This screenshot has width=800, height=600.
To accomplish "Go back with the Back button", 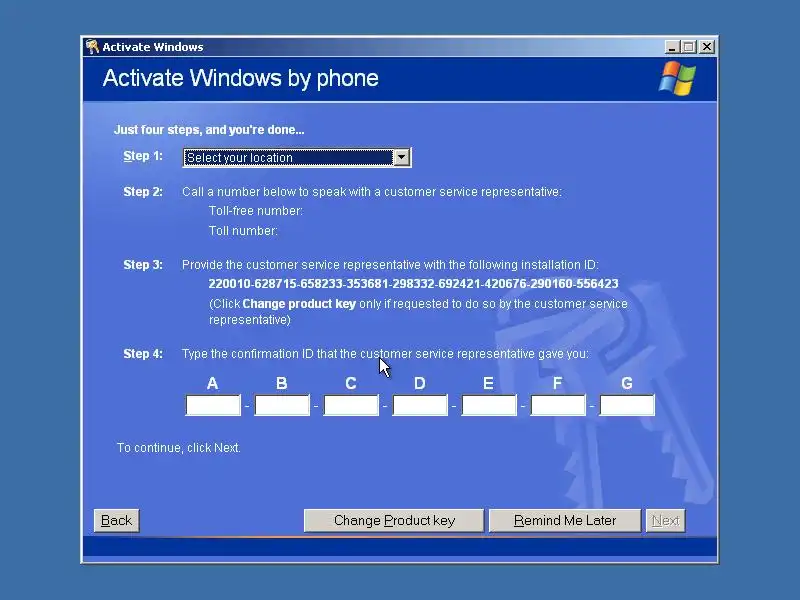I will pyautogui.click(x=116, y=520).
